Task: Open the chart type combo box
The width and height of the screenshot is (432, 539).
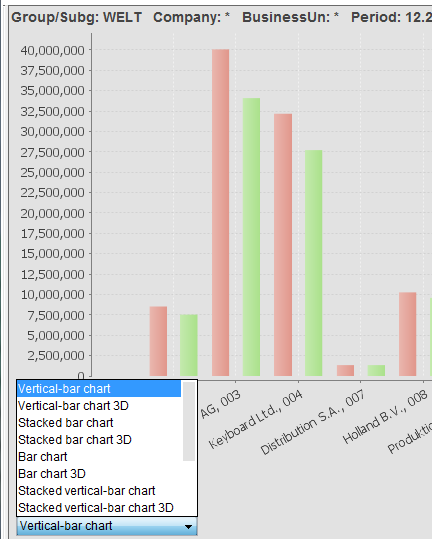Action: pos(107,526)
